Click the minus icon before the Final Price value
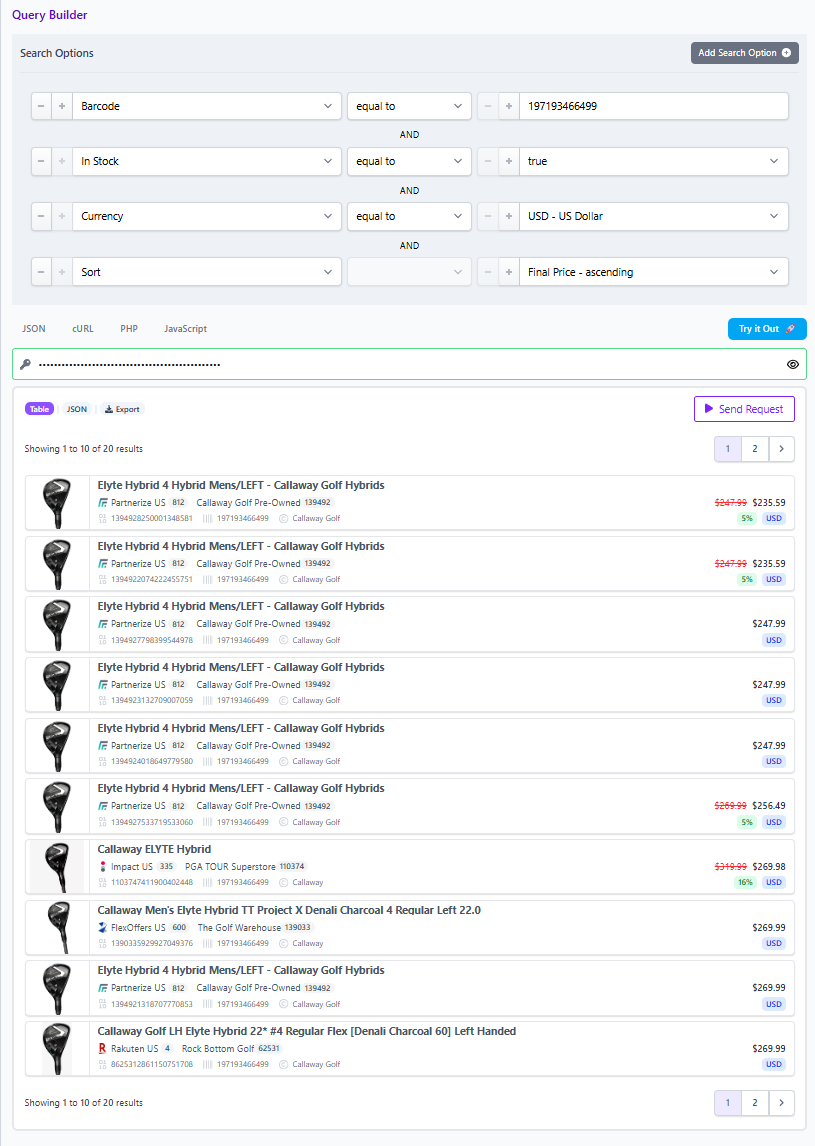 pos(488,272)
